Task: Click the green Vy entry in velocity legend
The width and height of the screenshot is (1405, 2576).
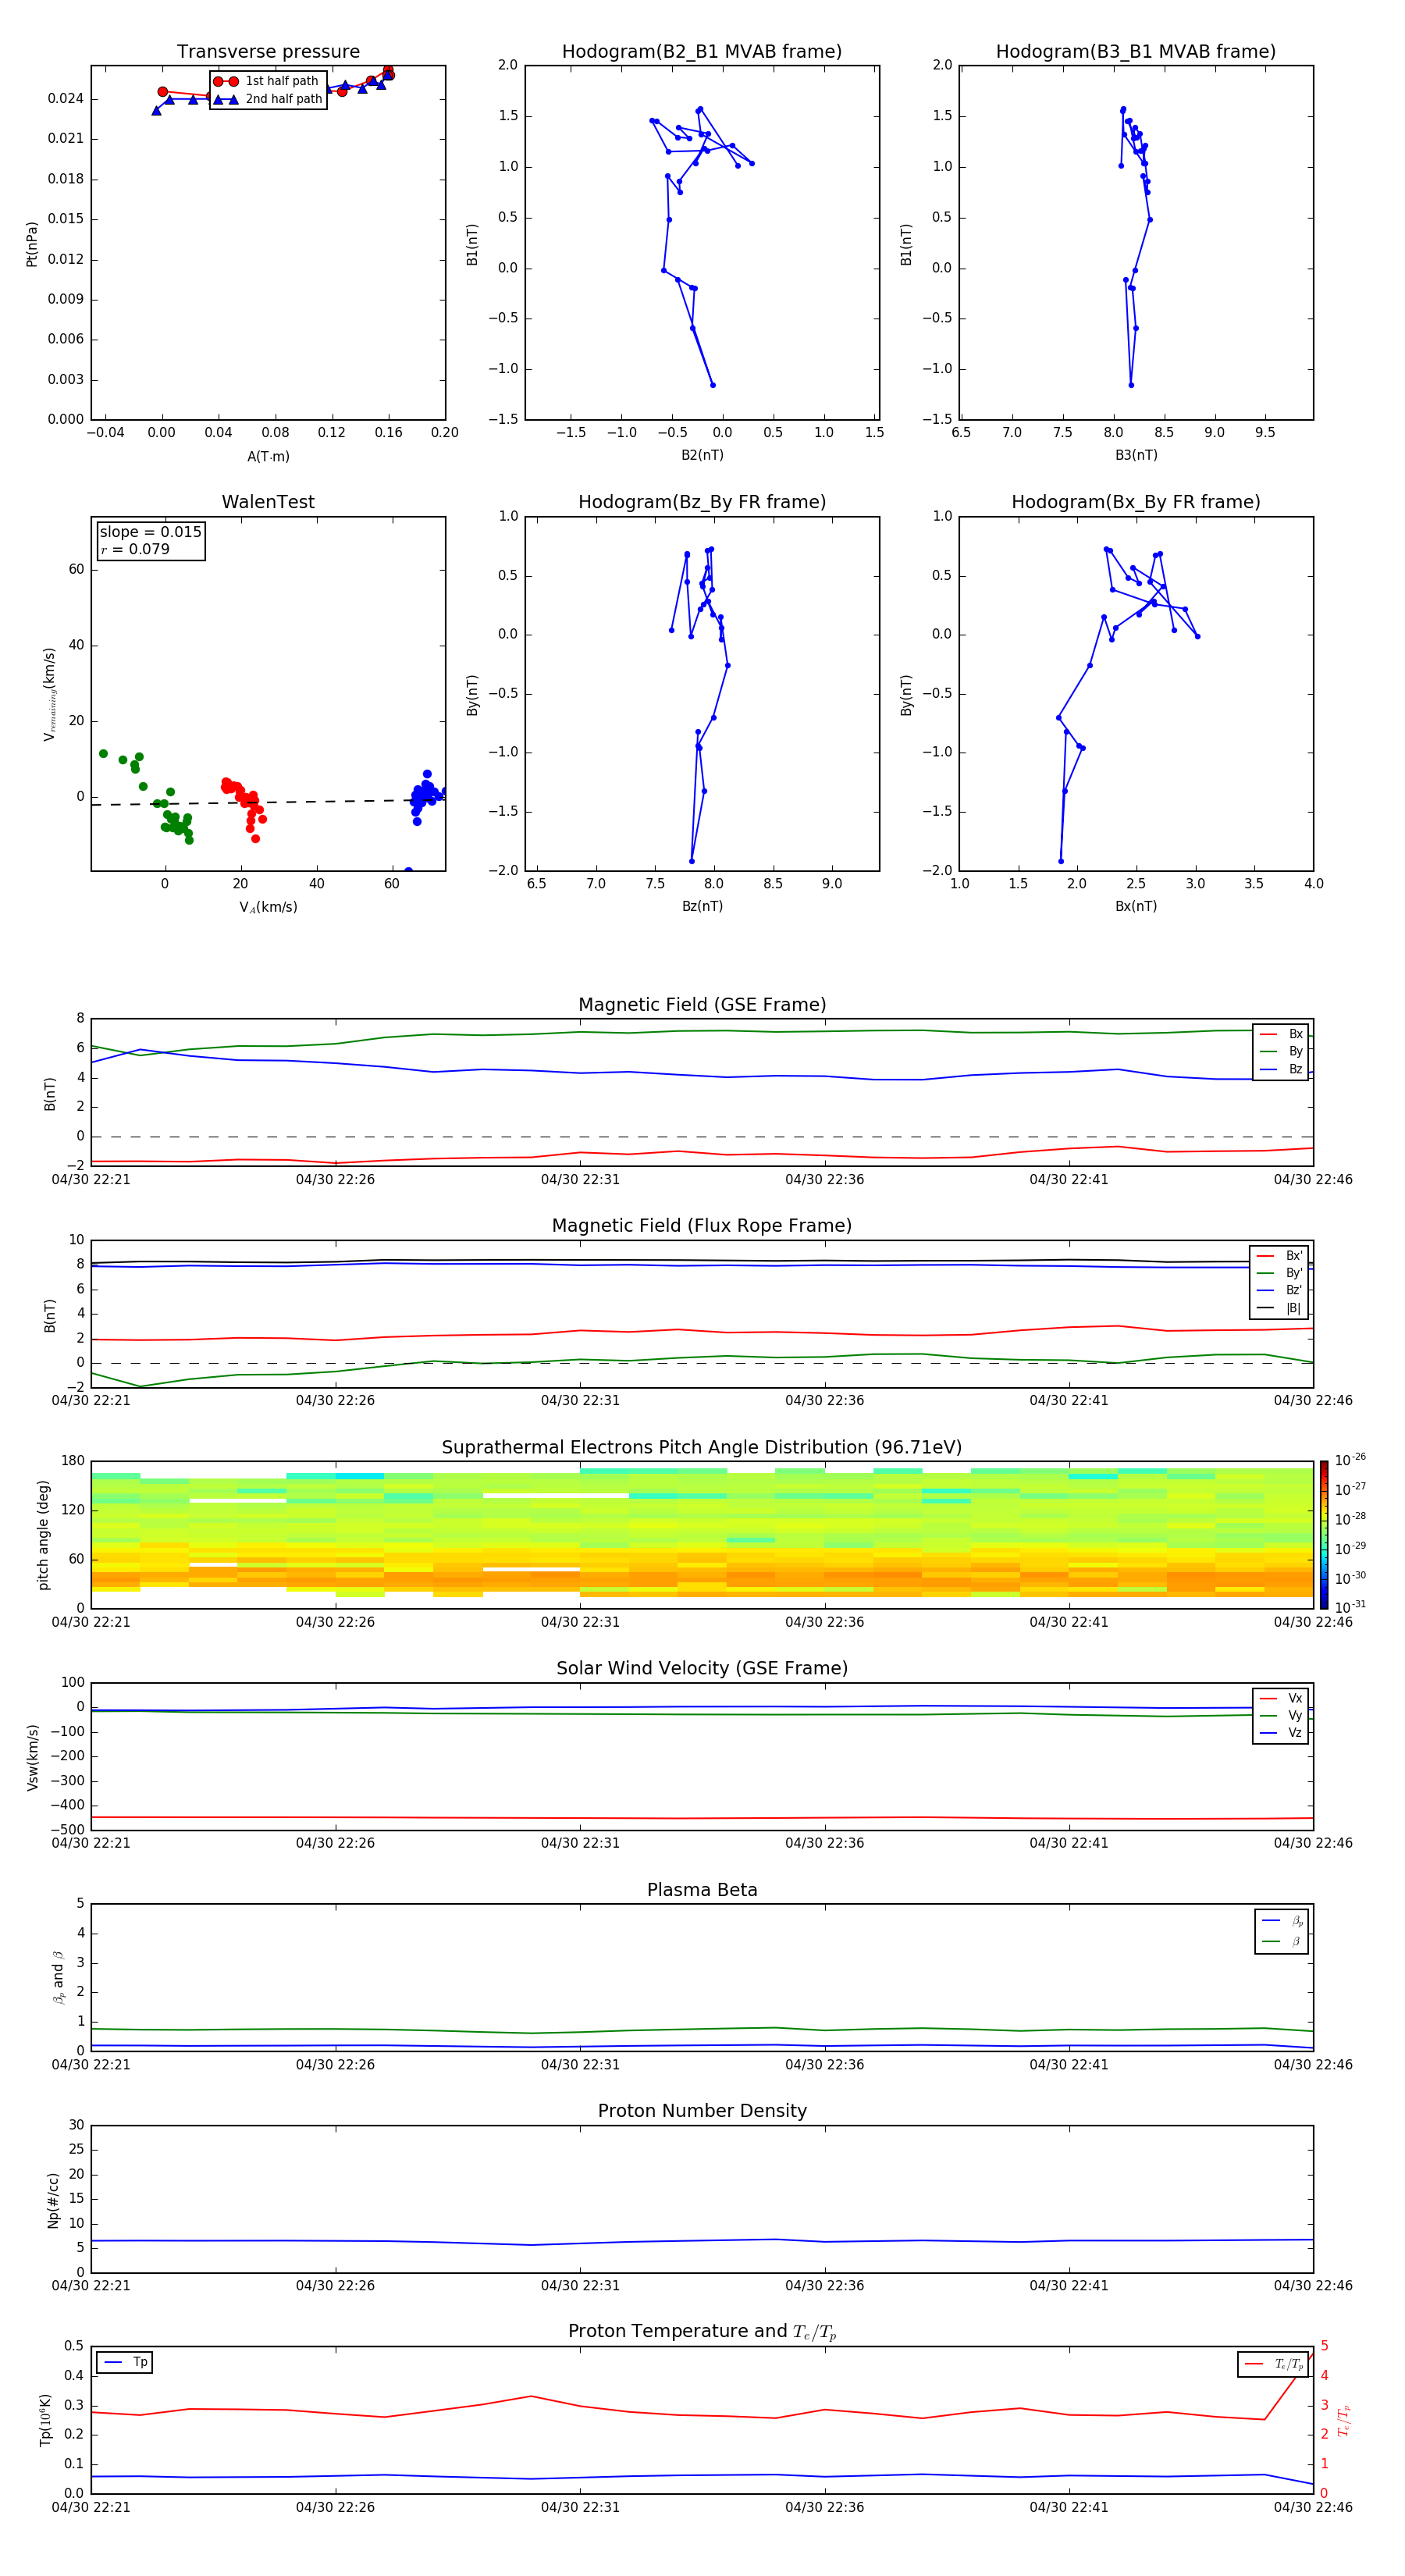Action: pyautogui.click(x=1280, y=1715)
